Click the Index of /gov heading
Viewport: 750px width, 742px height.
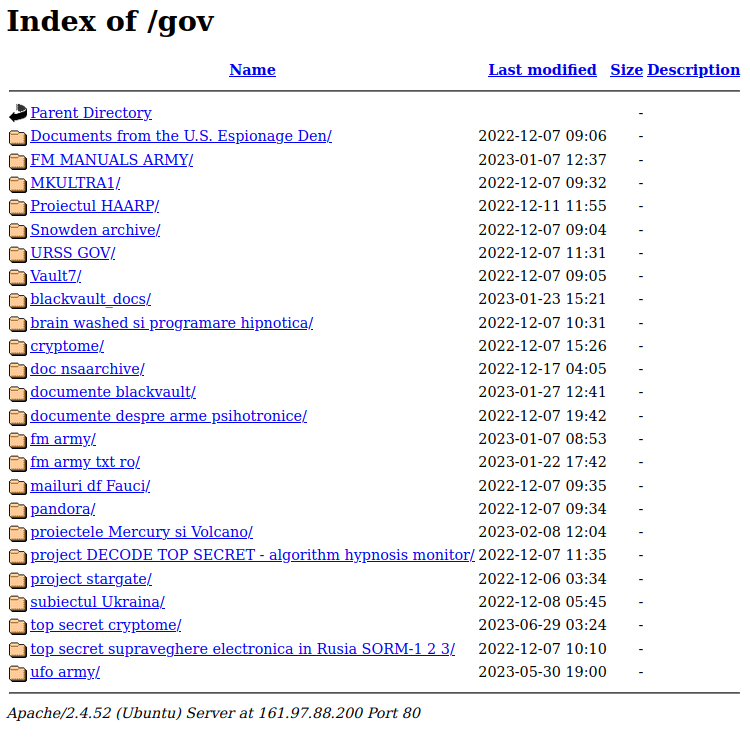pyautogui.click(x=110, y=22)
